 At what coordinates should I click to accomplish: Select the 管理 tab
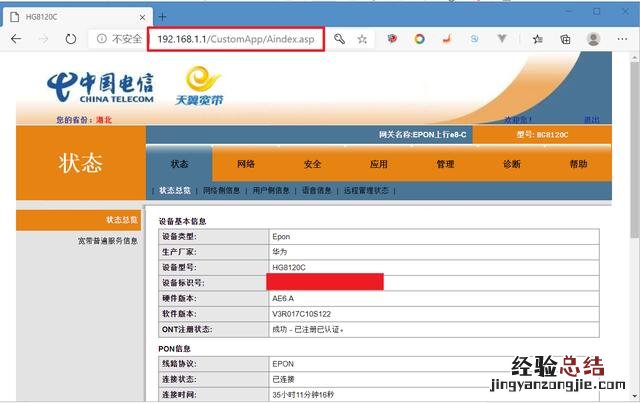445,164
